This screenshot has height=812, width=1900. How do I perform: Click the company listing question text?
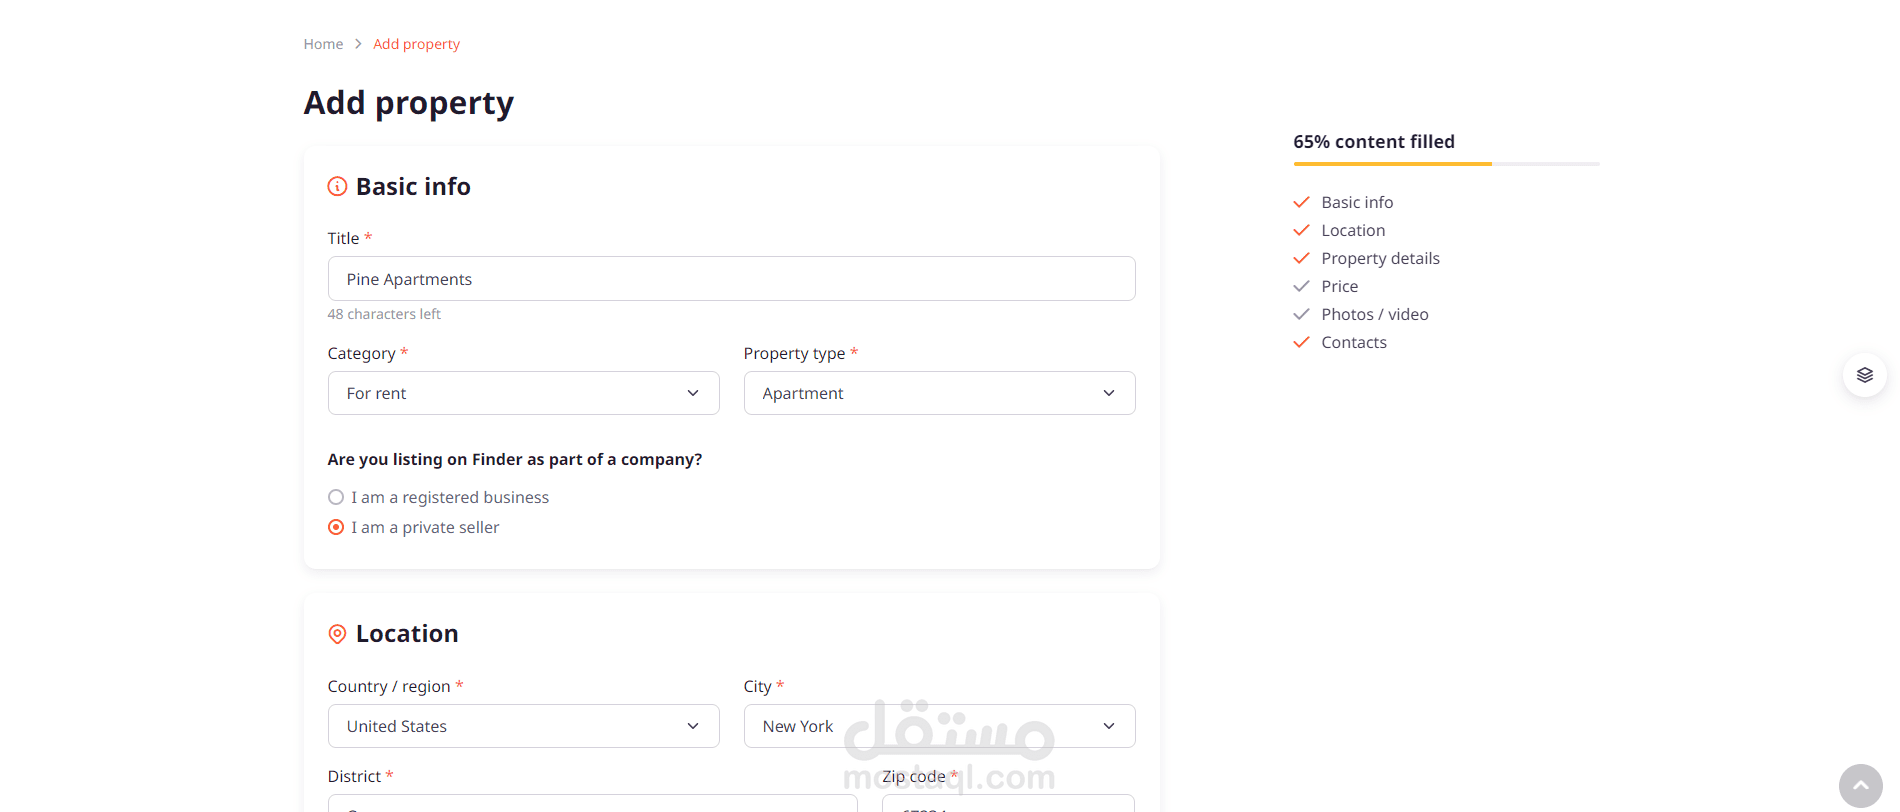pos(515,459)
